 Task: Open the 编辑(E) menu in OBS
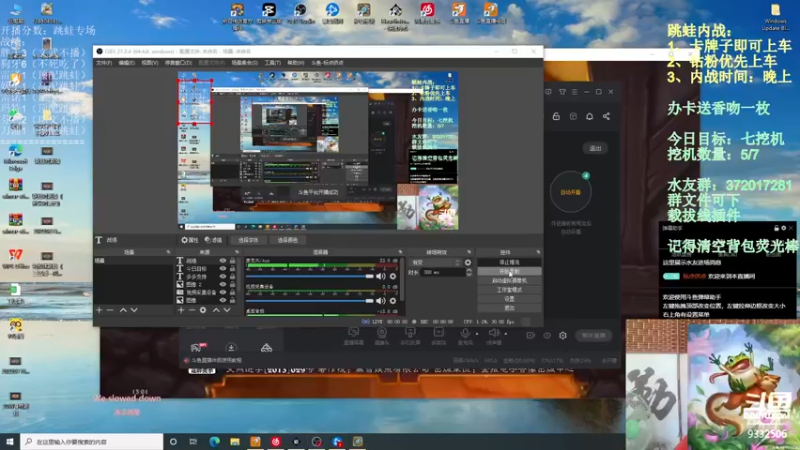[x=127, y=63]
